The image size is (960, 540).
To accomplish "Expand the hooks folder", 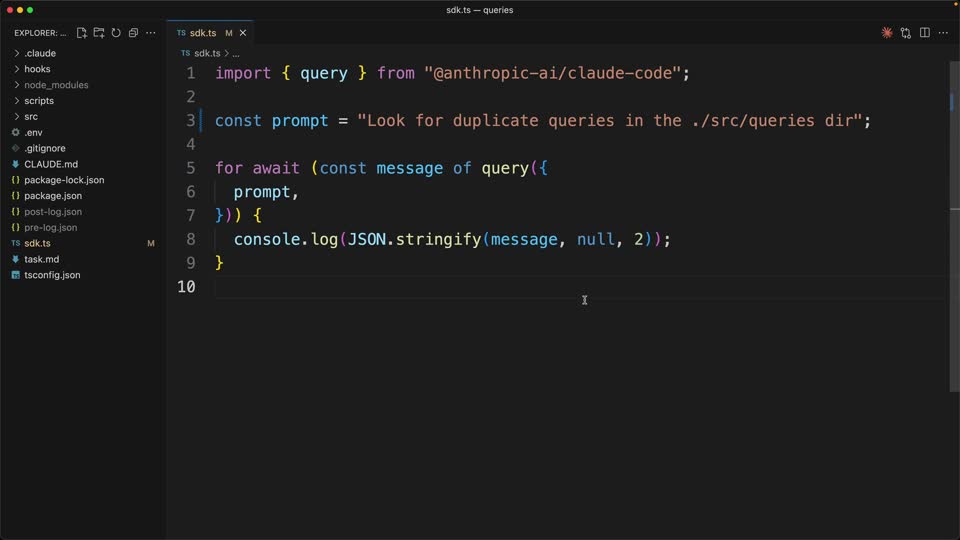I will tap(83, 69).
